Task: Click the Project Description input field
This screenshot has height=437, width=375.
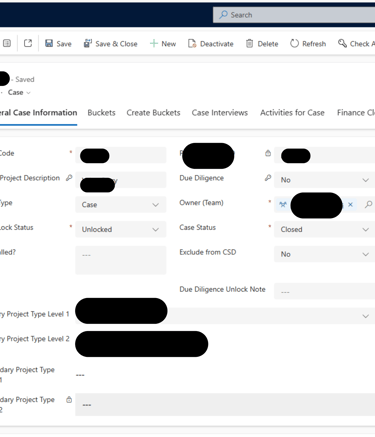Action: pyautogui.click(x=121, y=180)
